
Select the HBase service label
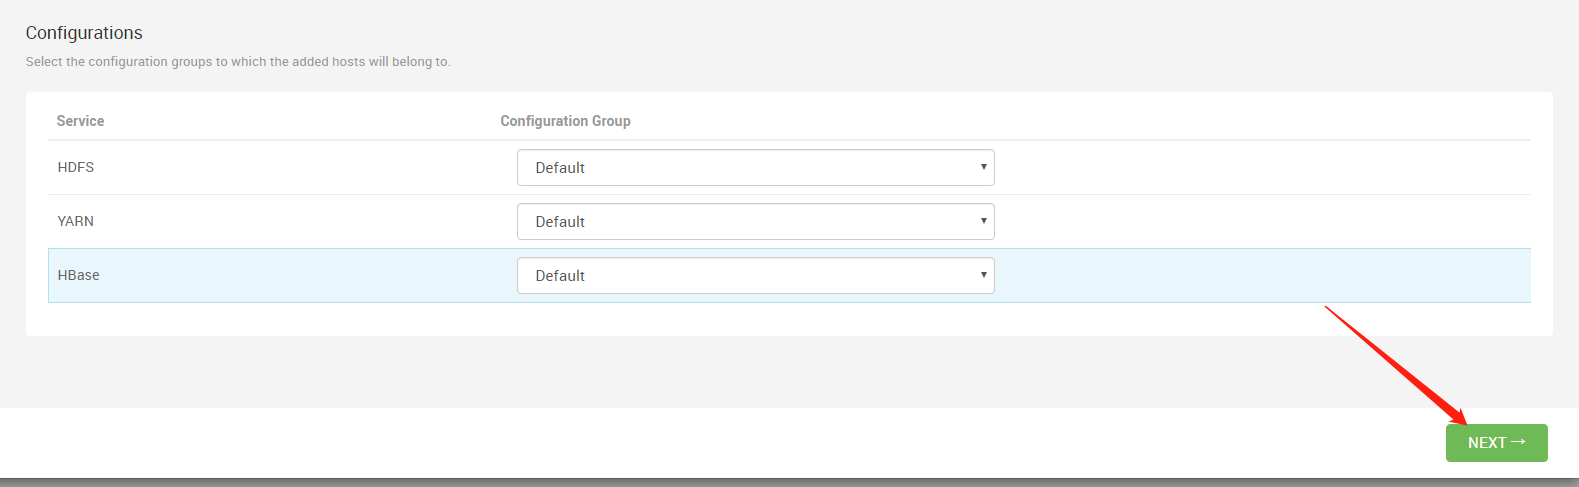pos(79,276)
